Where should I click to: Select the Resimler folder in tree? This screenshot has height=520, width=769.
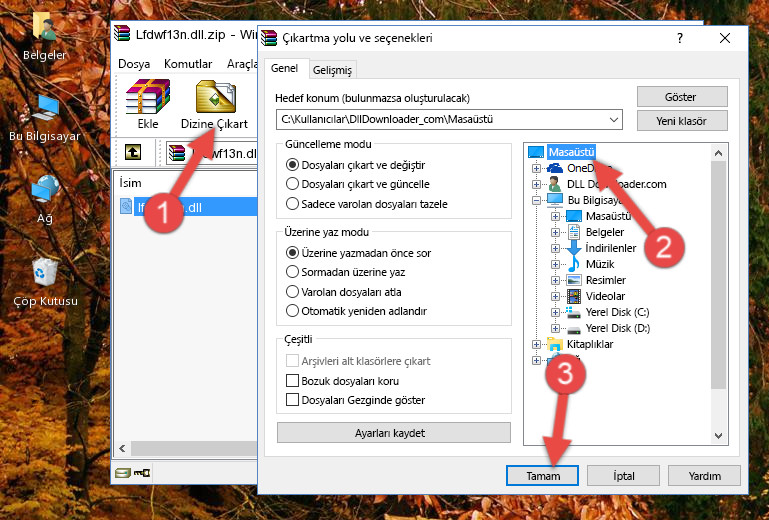[606, 280]
